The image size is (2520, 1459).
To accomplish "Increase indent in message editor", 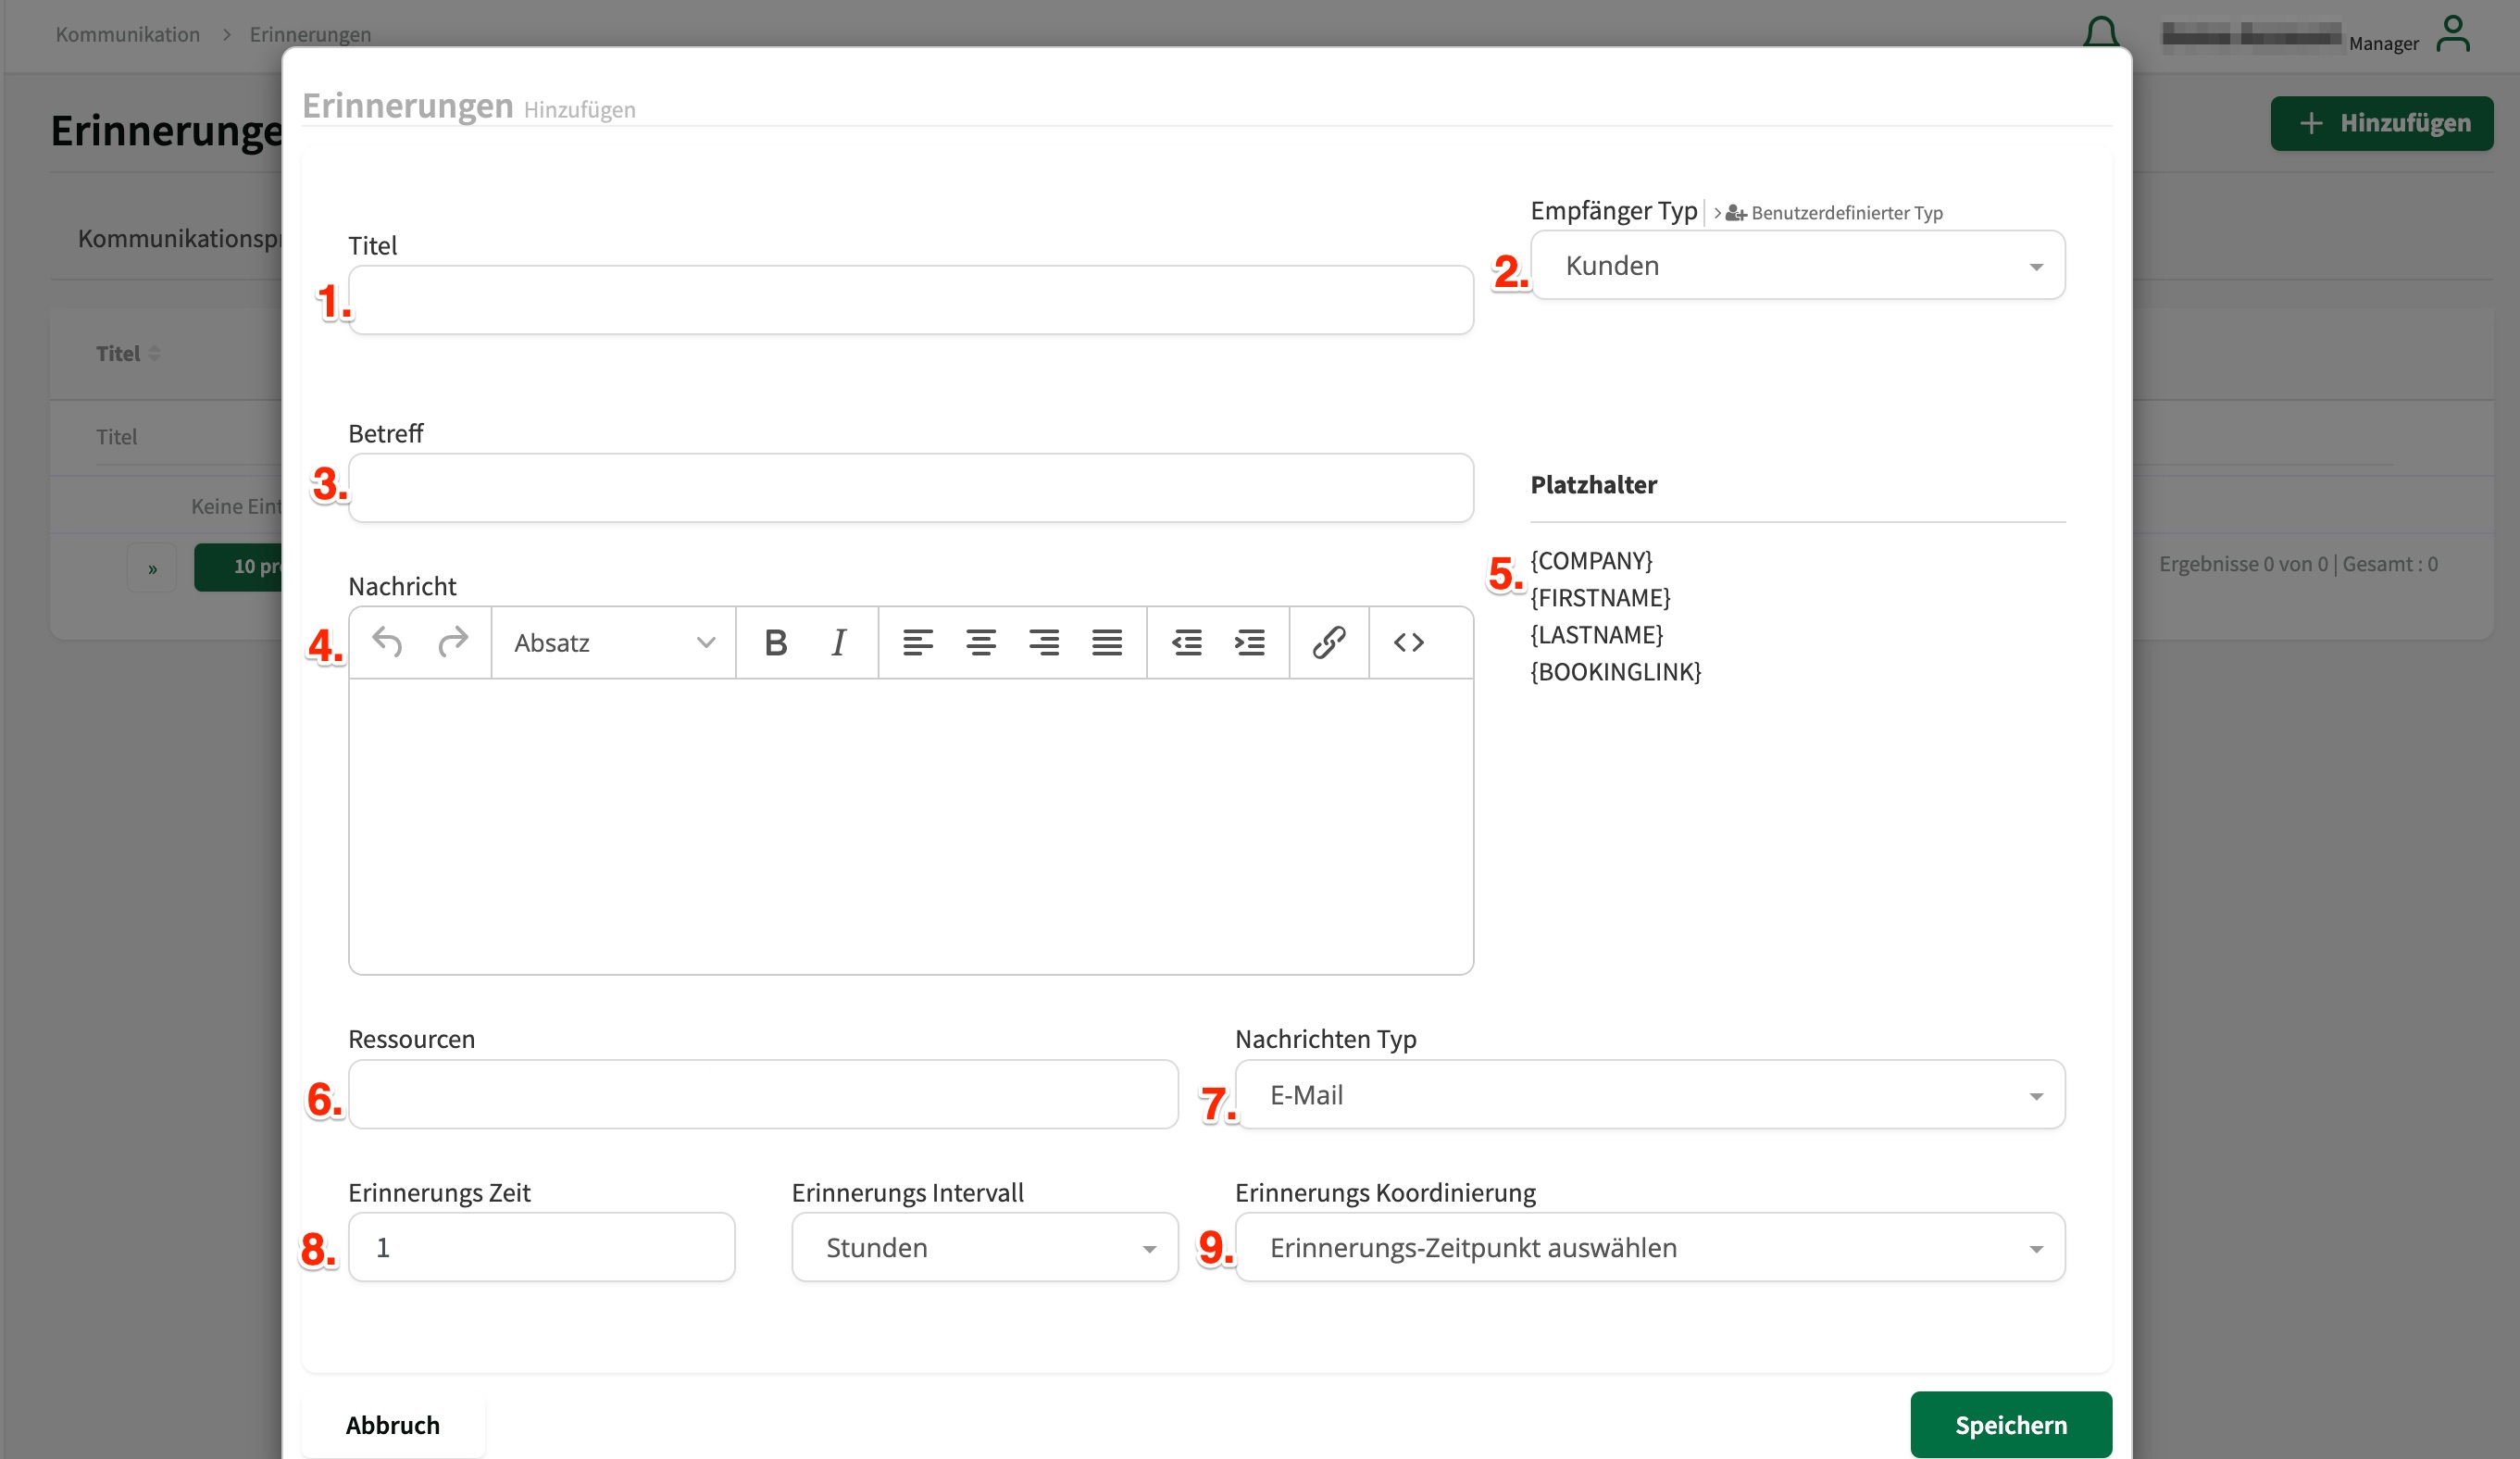I will click(1249, 642).
